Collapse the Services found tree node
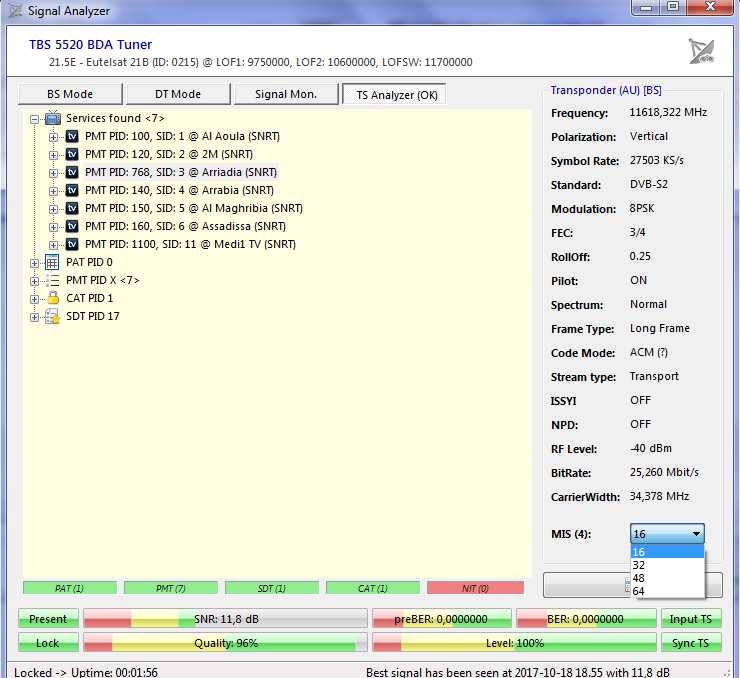 click(x=35, y=118)
